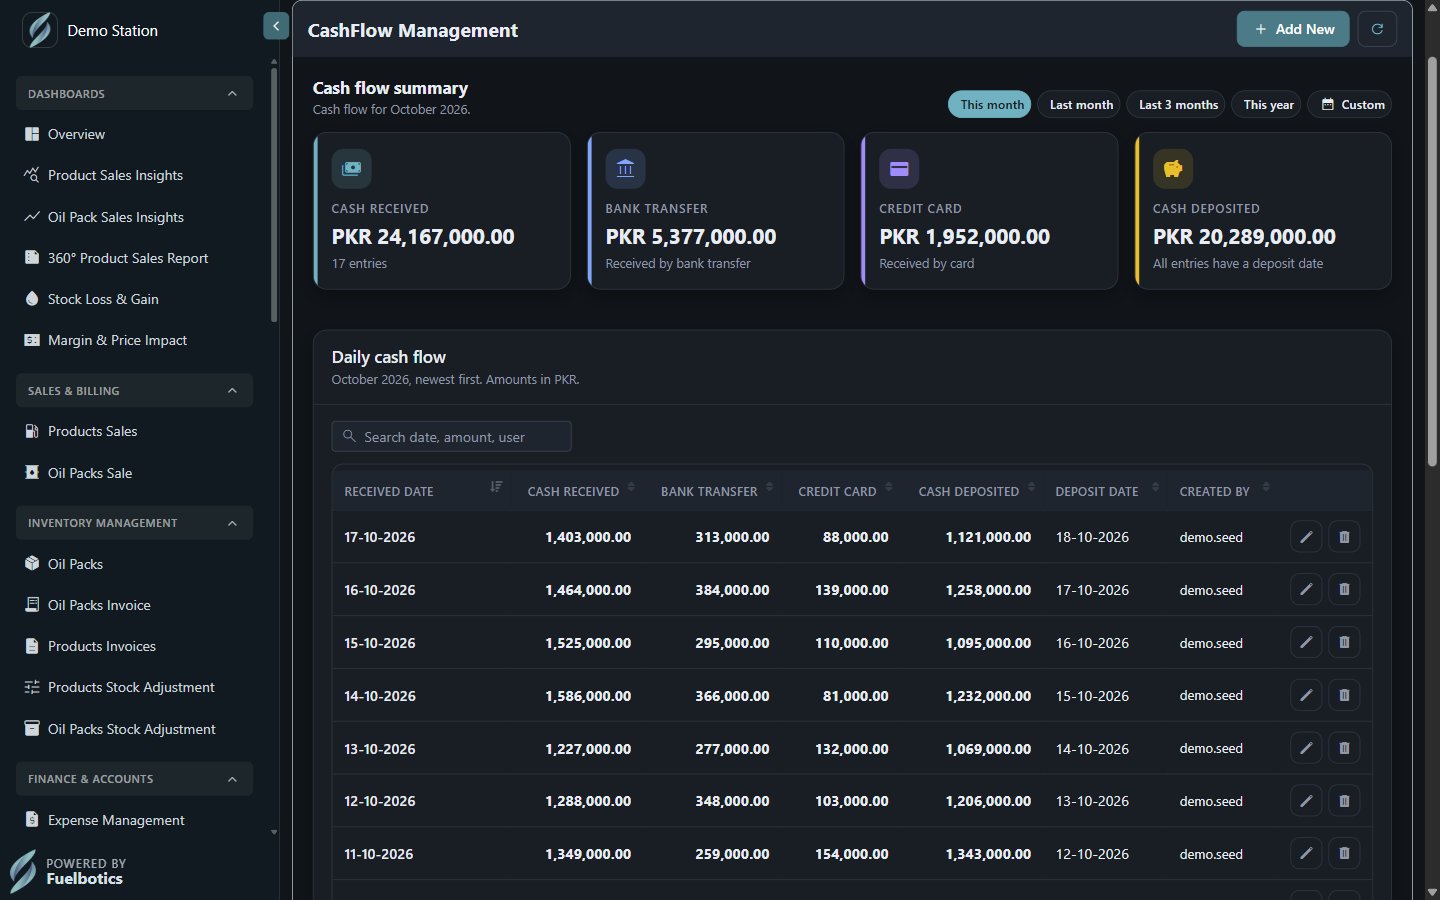Collapse the Inventory Management section

tap(134, 523)
